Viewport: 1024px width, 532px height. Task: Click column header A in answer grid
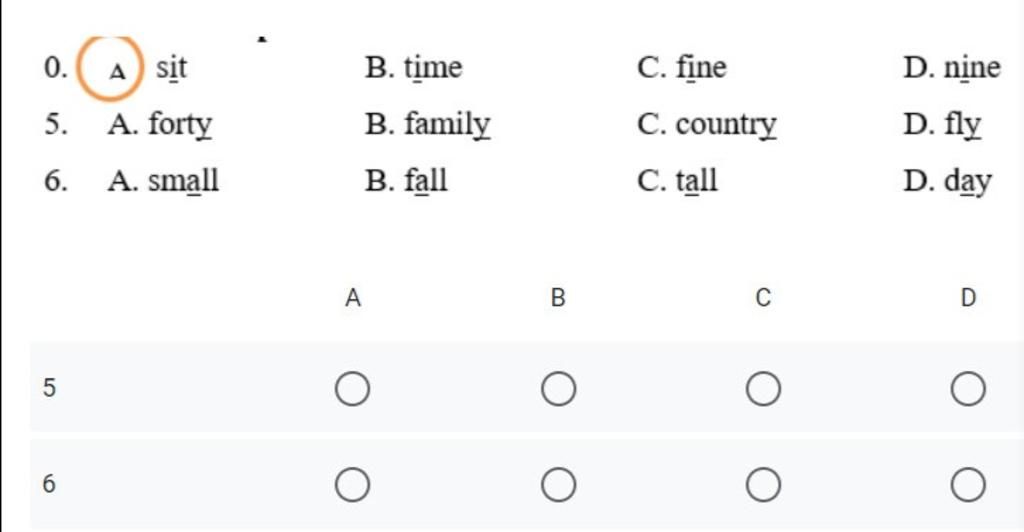click(353, 298)
